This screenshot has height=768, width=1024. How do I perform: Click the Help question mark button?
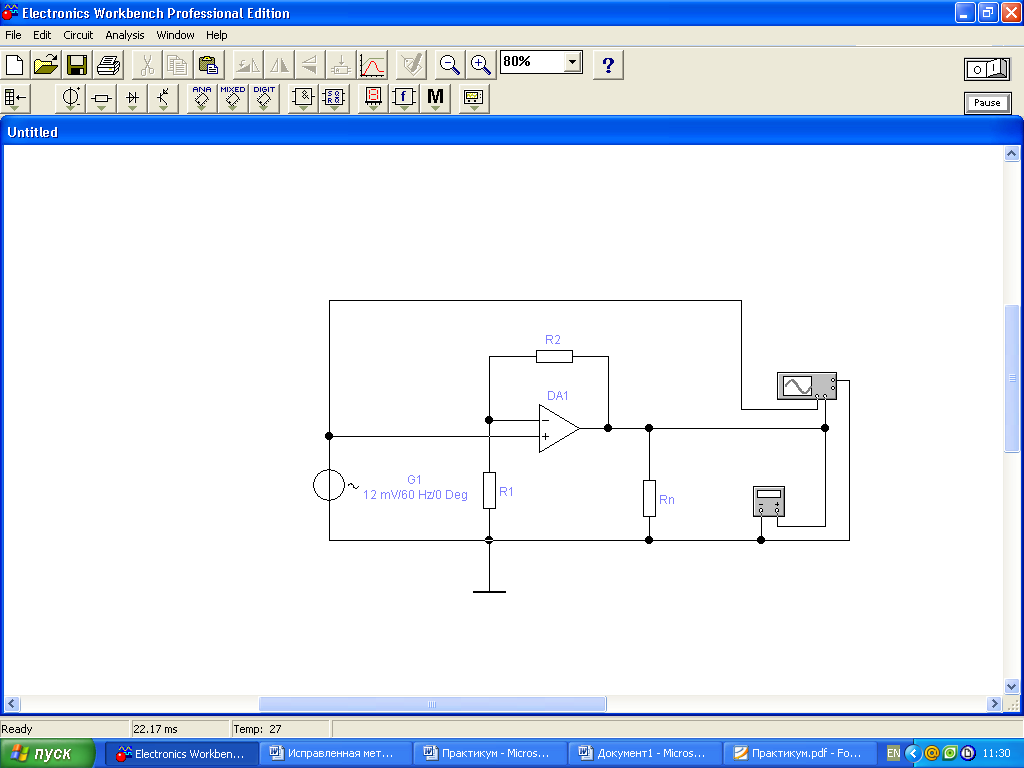(608, 65)
